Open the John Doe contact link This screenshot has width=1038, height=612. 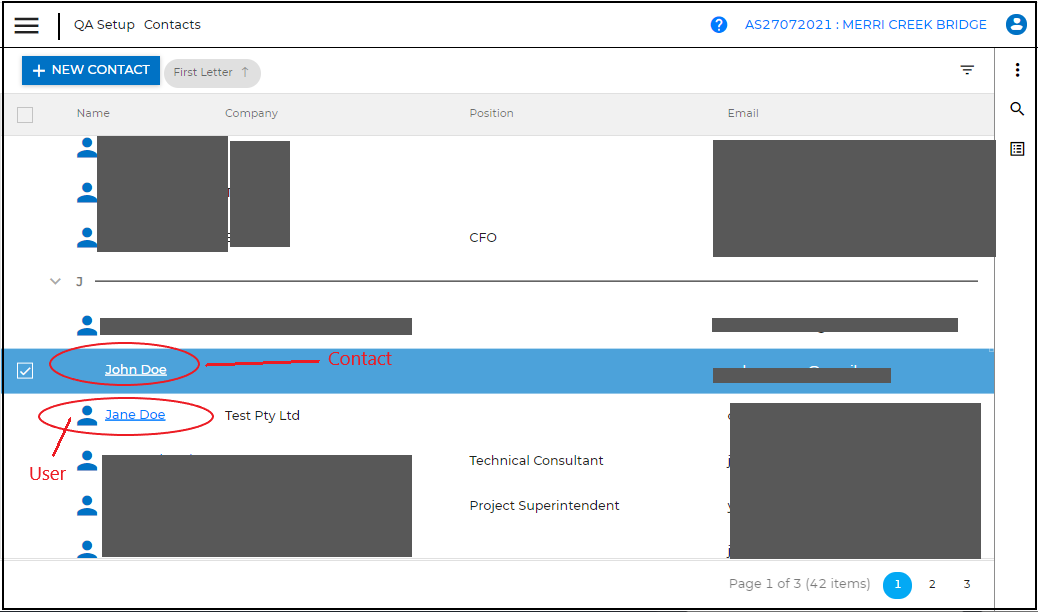[x=136, y=370]
